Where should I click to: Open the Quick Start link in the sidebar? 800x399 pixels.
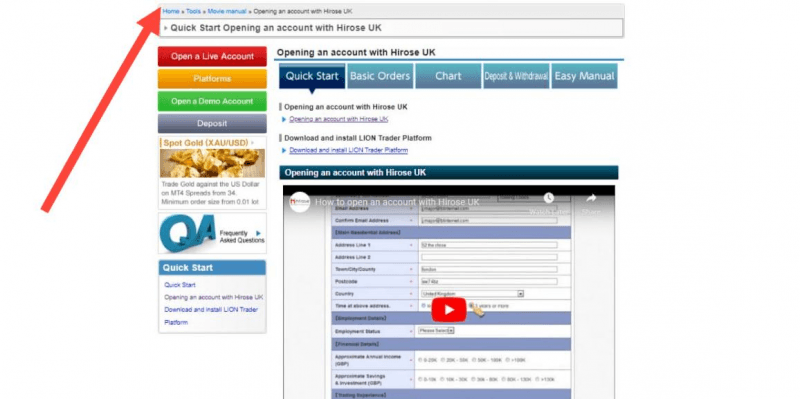point(180,285)
